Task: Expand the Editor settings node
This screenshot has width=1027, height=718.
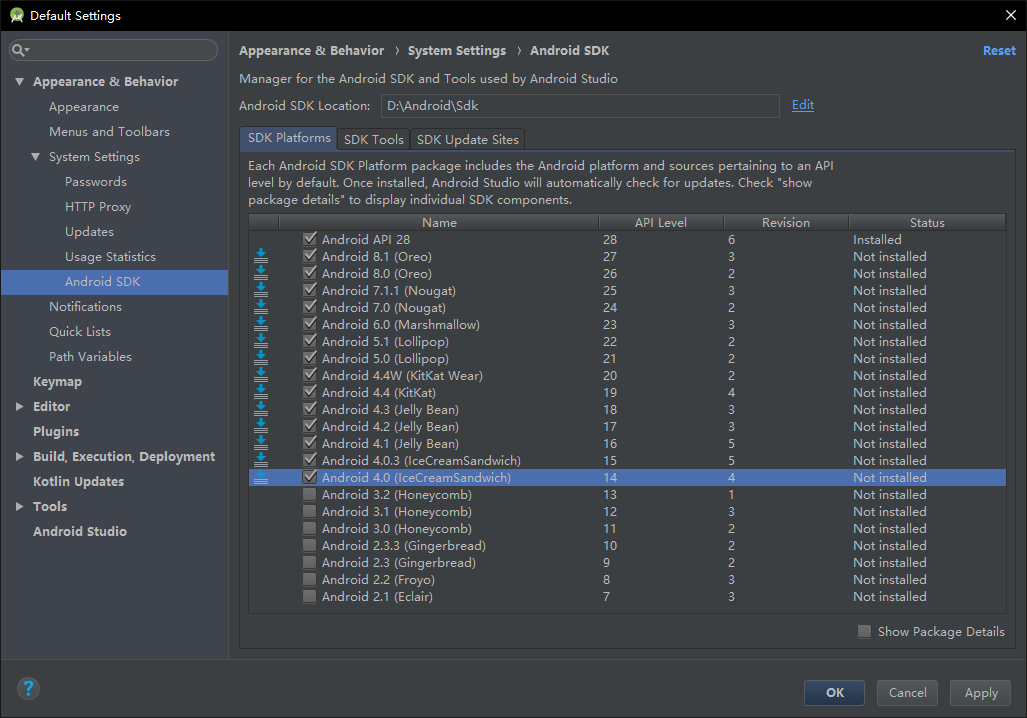Action: tap(20, 407)
